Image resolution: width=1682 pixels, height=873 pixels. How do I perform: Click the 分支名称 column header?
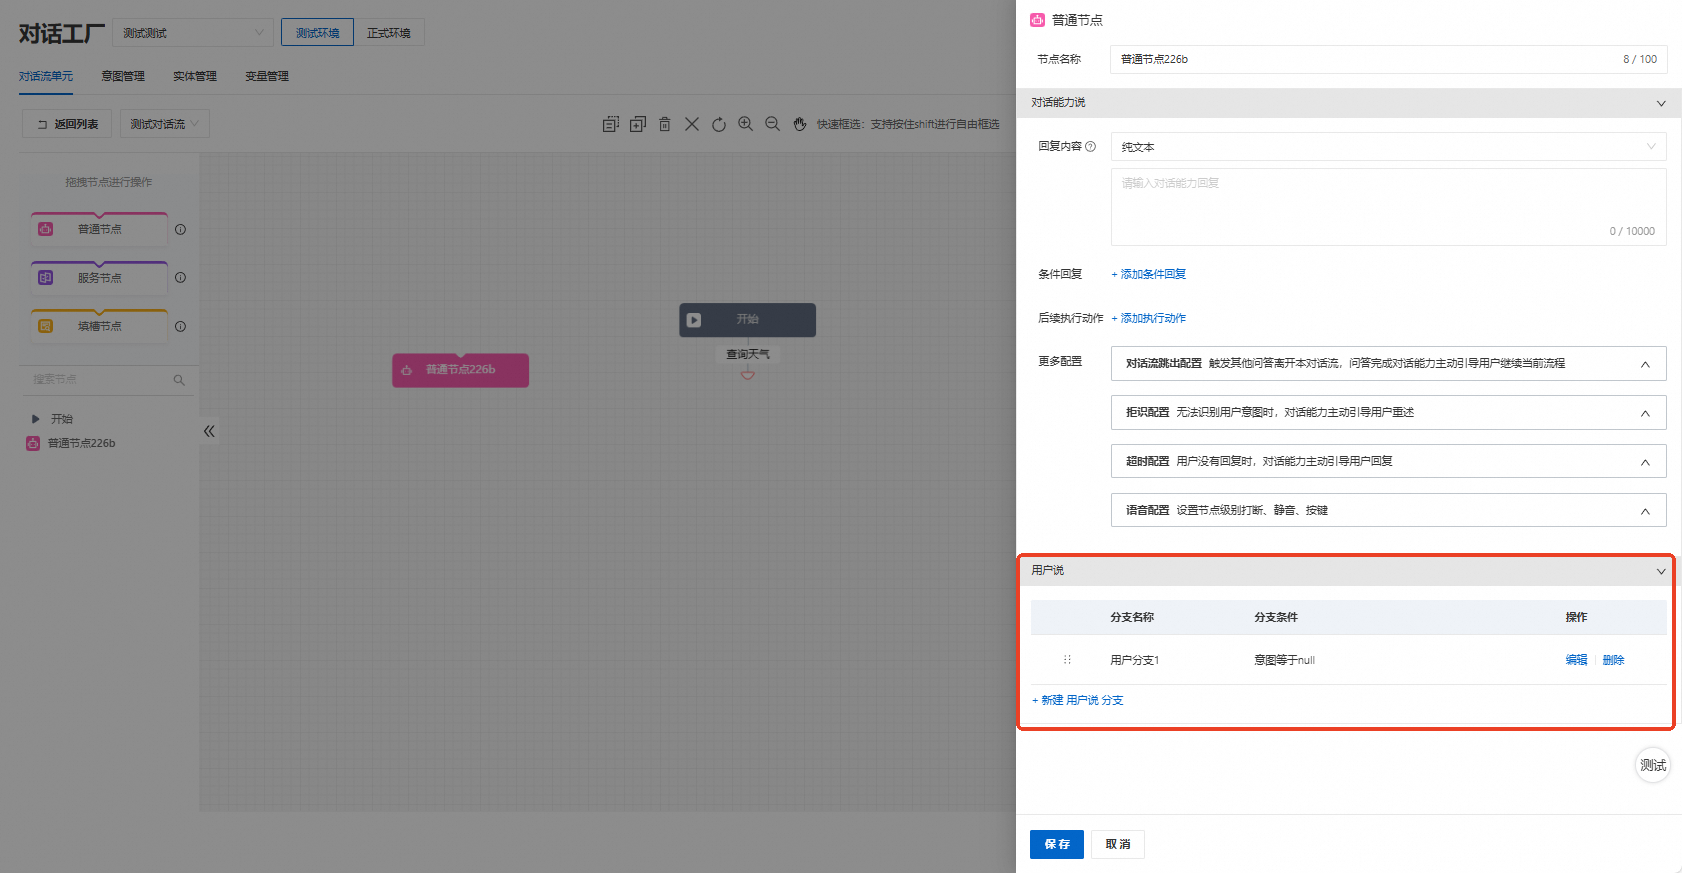click(x=1132, y=617)
